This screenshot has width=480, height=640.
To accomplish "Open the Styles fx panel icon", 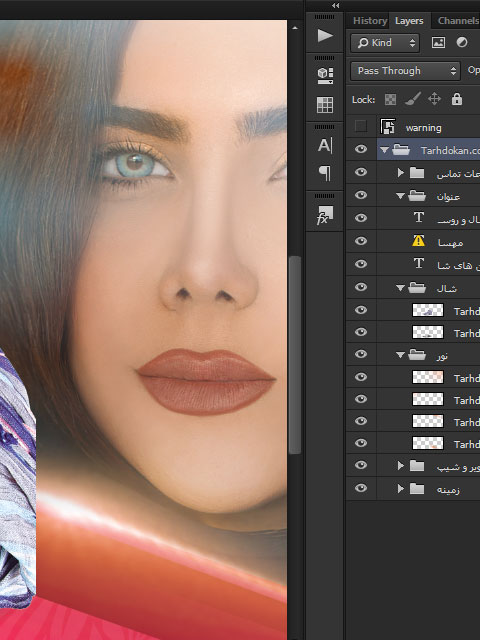I will (325, 216).
